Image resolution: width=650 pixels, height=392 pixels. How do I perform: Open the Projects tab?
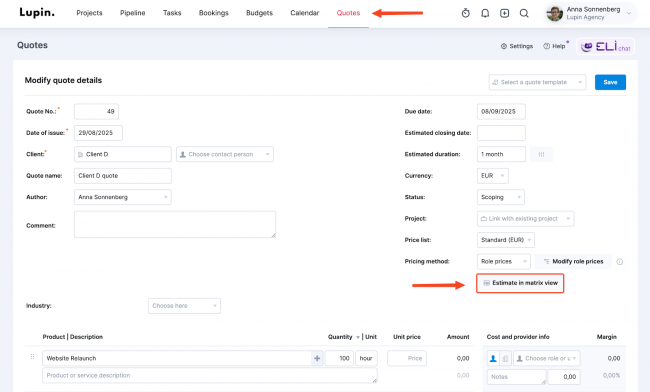[89, 13]
